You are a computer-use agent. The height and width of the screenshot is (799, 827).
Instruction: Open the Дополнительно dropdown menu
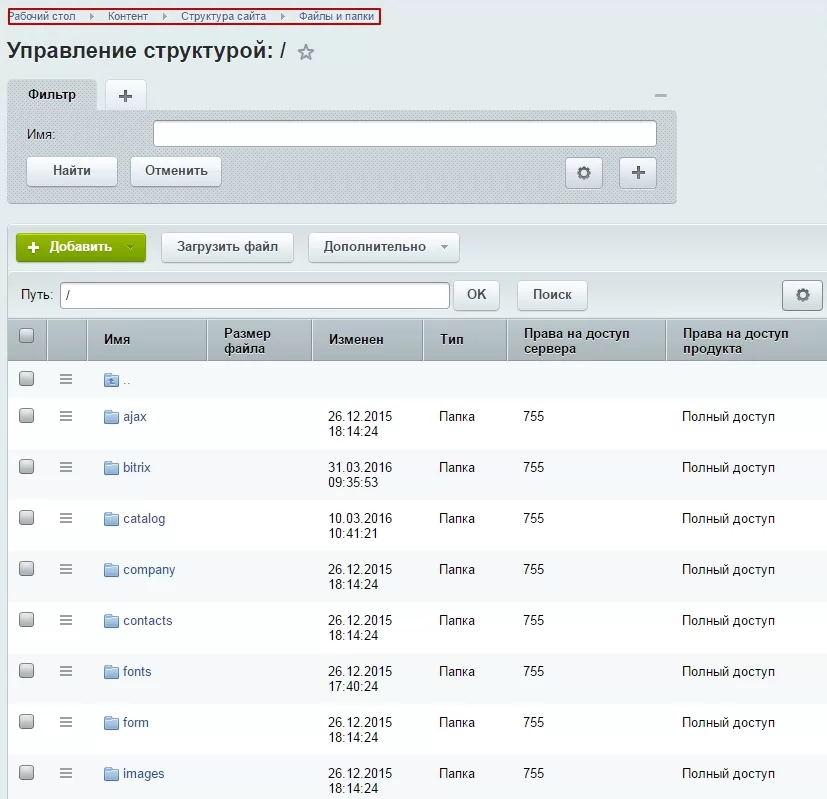[384, 247]
